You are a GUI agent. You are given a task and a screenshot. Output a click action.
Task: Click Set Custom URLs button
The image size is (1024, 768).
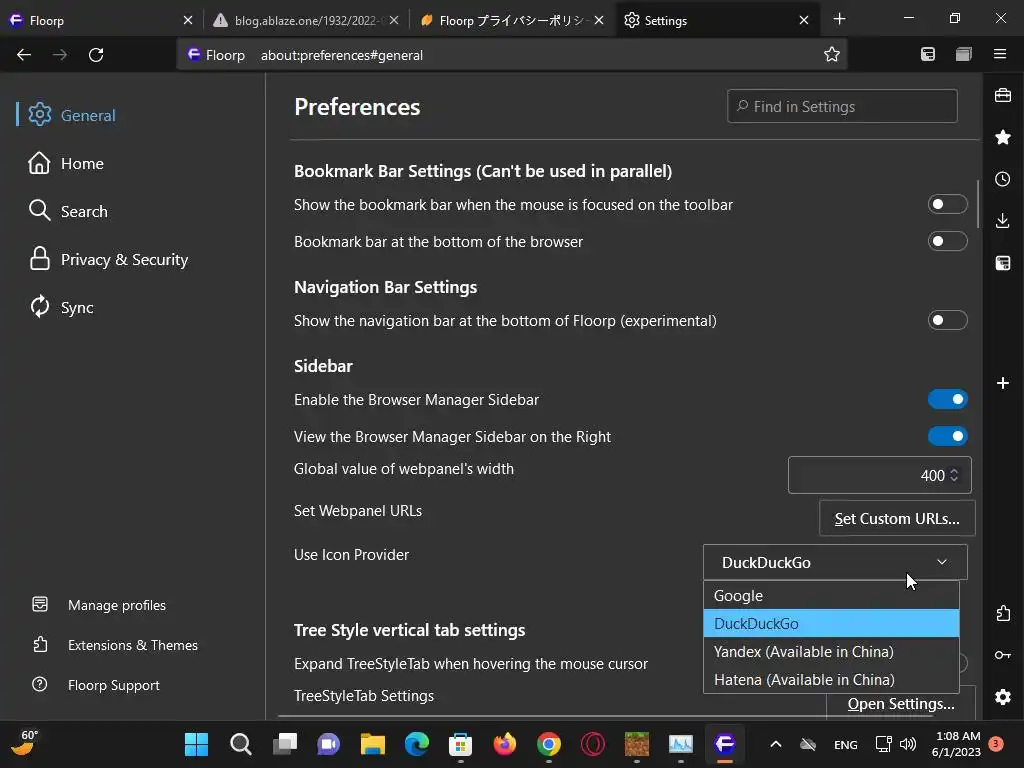[897, 519]
